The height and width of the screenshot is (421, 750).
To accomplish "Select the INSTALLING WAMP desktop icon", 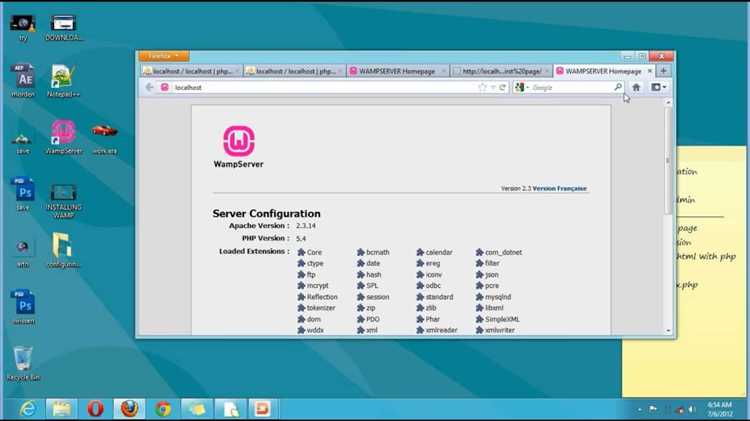I will coord(64,201).
